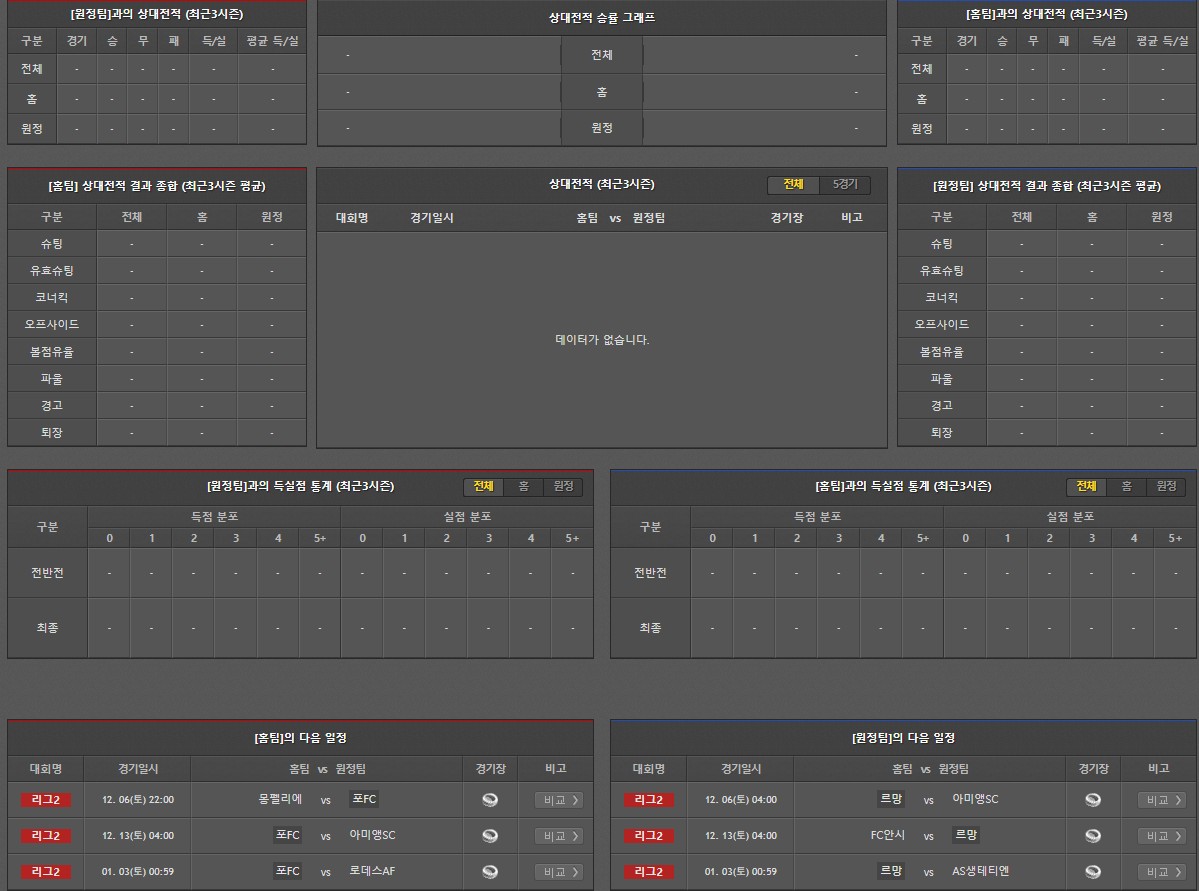Expand 비교 for 포FC vs 로데스AF match
Image resolution: width=1199 pixels, height=891 pixels.
tap(559, 872)
